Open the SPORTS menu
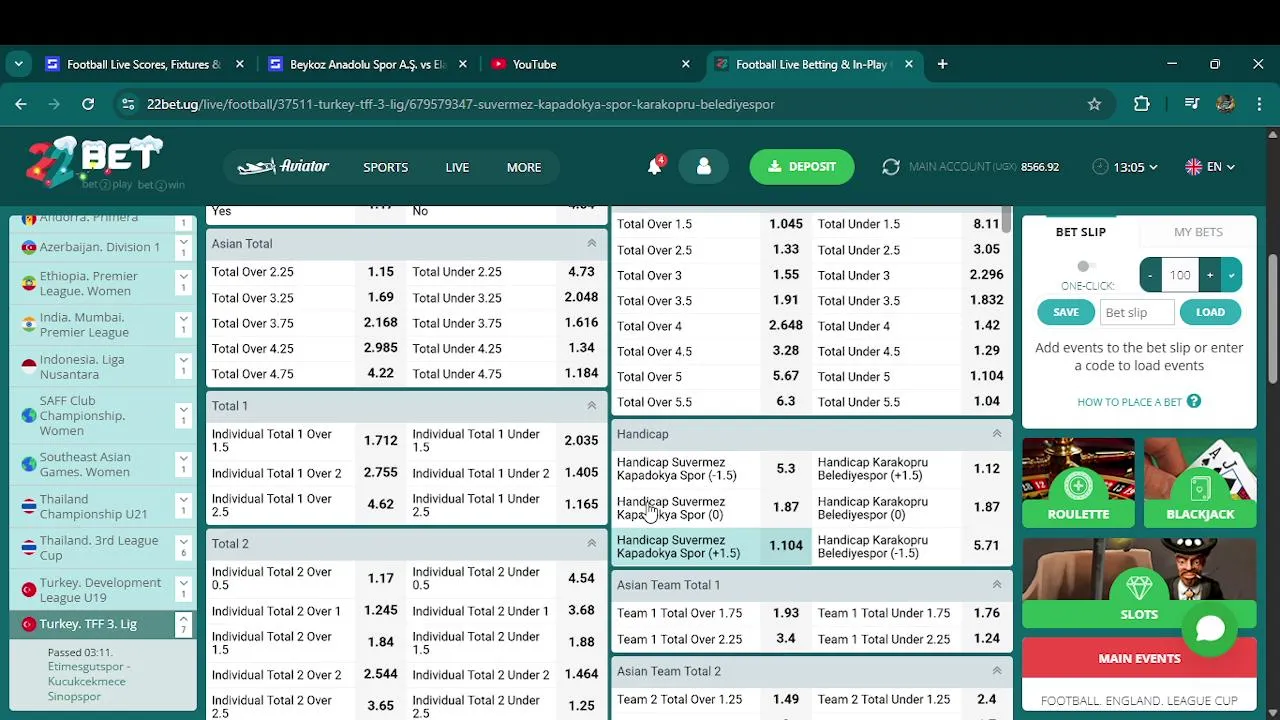Image resolution: width=1280 pixels, height=720 pixels. 385,167
